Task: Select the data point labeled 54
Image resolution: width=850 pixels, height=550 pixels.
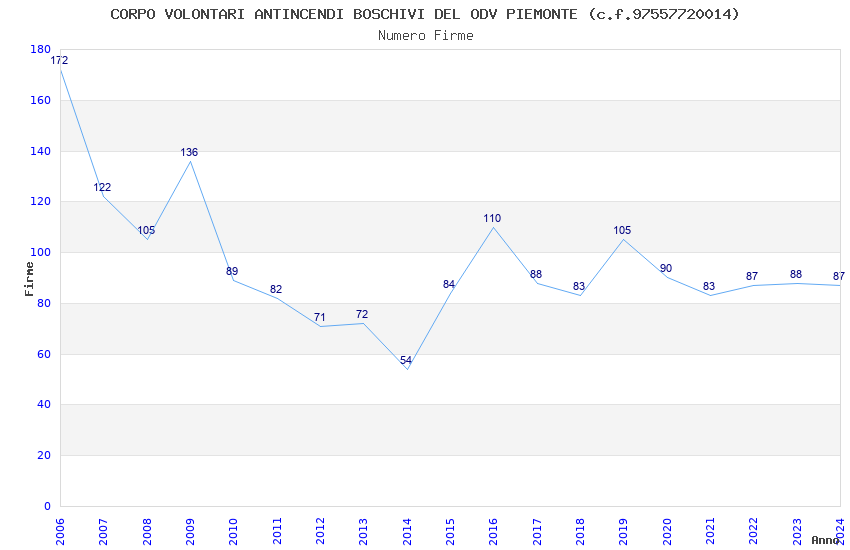Action: [405, 360]
